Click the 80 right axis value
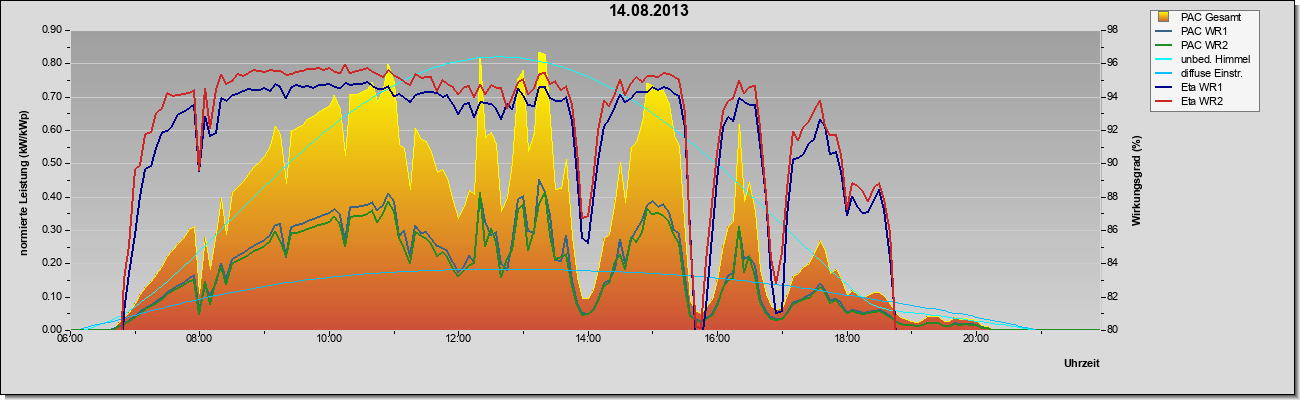This screenshot has width=1300, height=400. [1108, 330]
